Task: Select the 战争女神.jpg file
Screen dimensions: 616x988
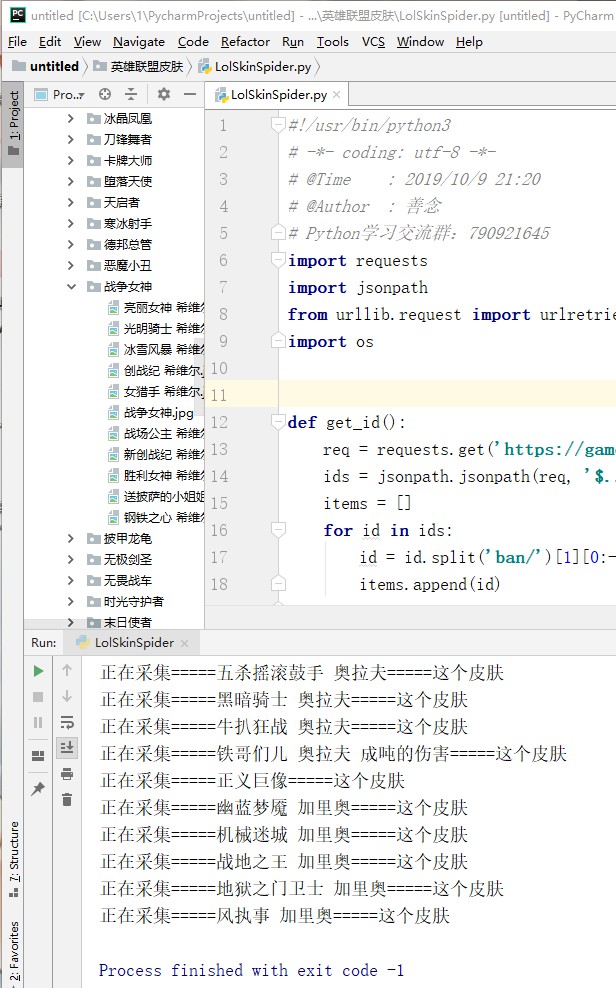Action: pos(158,413)
